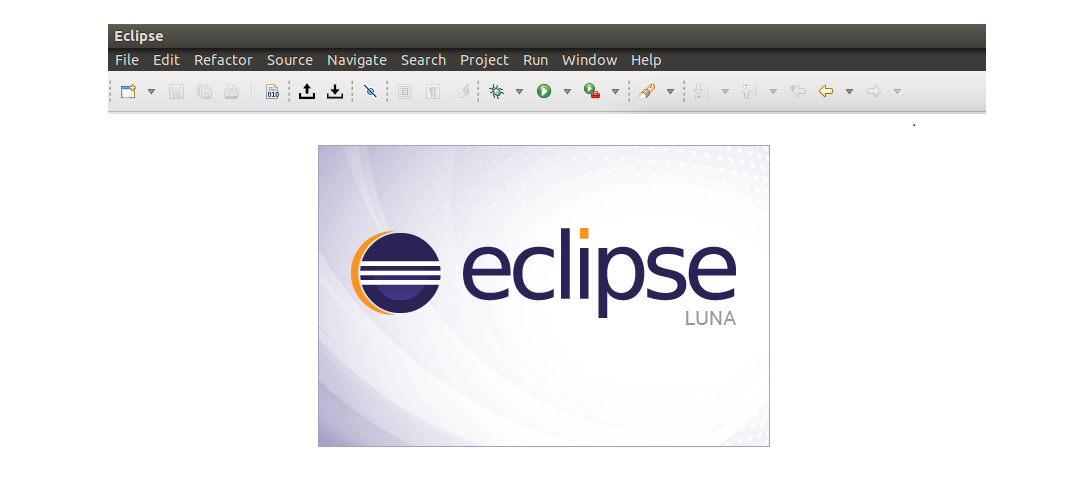Open the Run dropdown arrow
The image size is (1092, 481).
coord(567,91)
